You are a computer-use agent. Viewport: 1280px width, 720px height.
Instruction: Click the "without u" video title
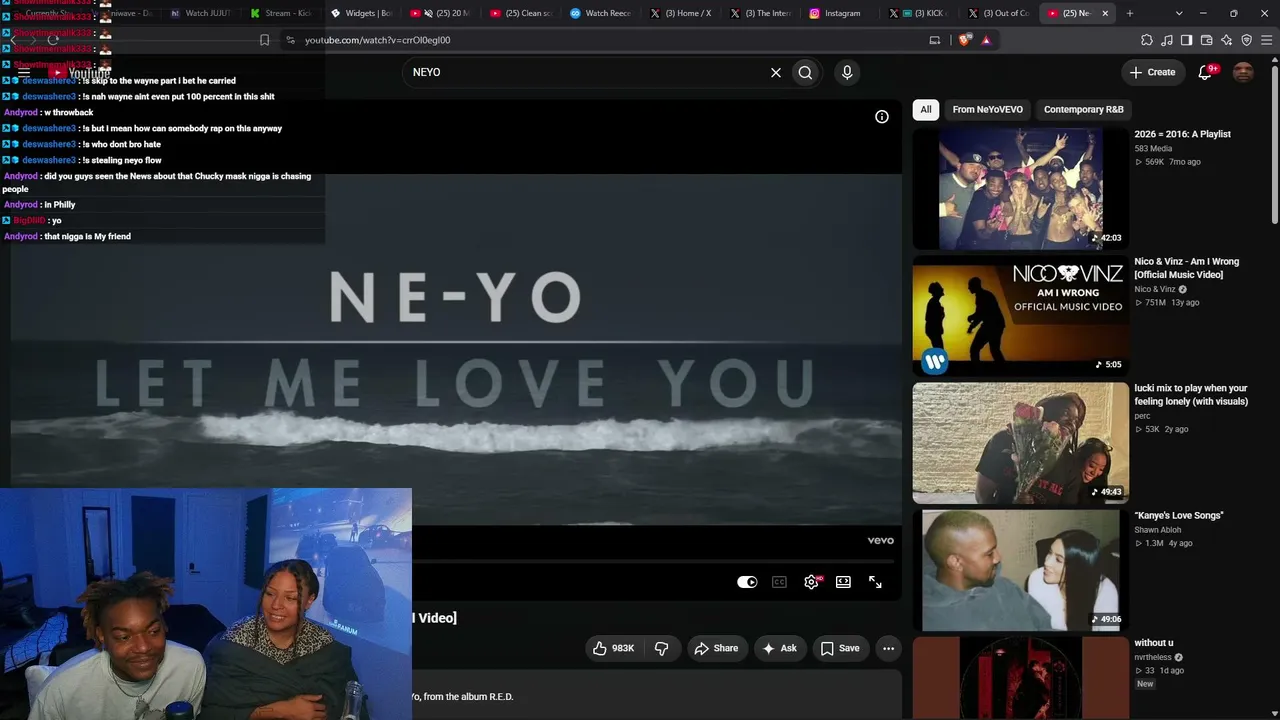[x=1154, y=643]
